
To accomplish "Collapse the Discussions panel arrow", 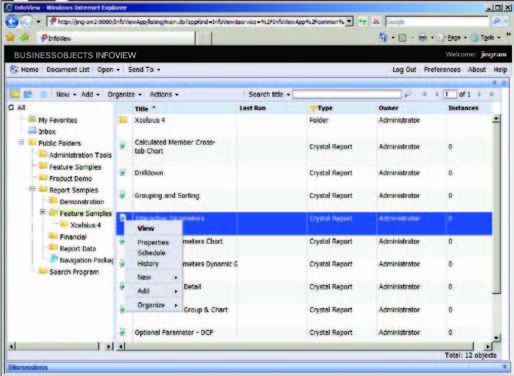I will tap(505, 367).
